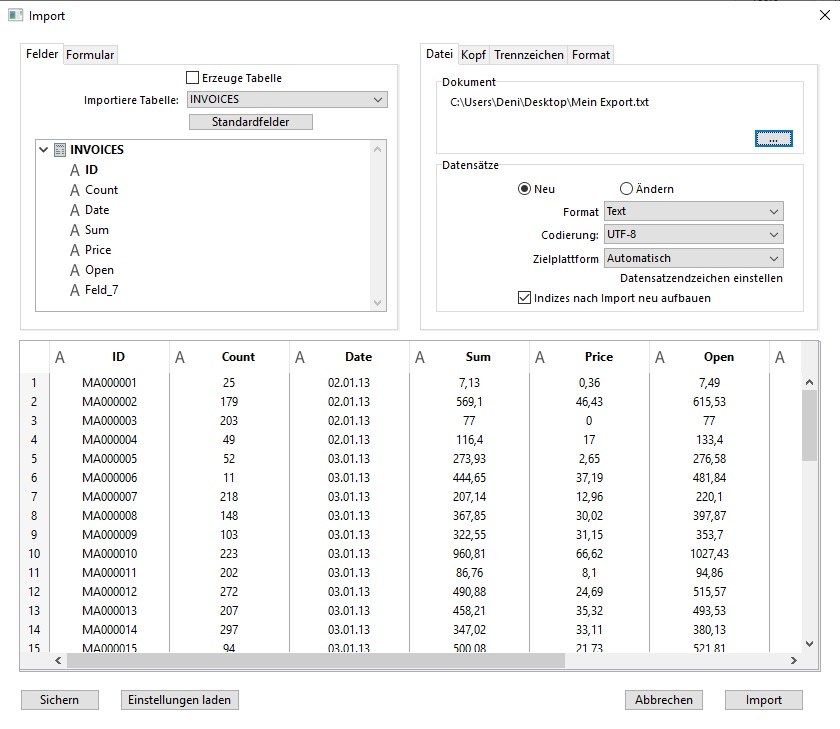Open the Trennzeichen tab
The width and height of the screenshot is (840, 729).
pyautogui.click(x=529, y=55)
